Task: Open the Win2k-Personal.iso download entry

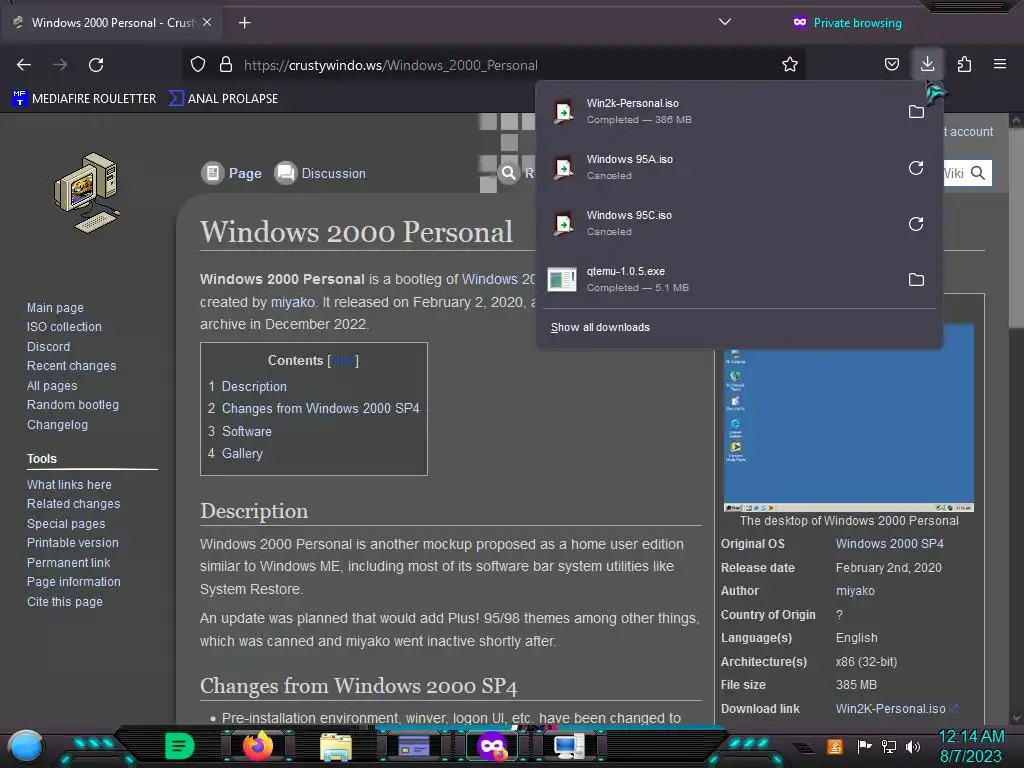Action: [x=720, y=112]
